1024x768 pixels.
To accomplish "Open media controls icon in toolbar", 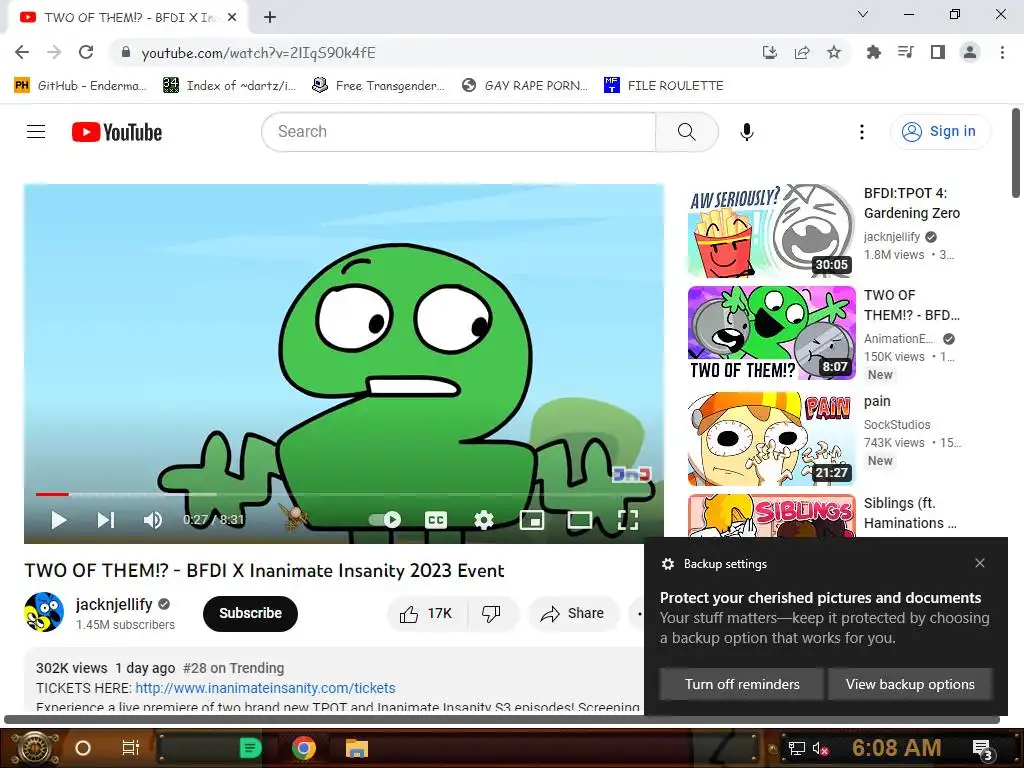I will click(x=905, y=52).
